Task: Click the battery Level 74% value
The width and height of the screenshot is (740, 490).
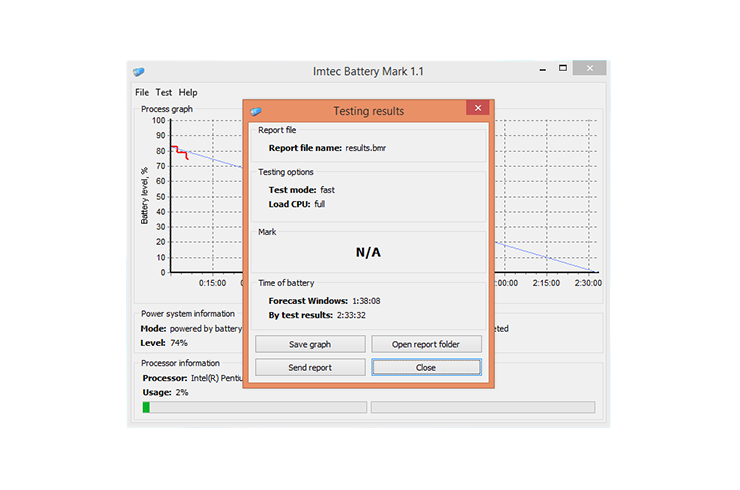Action: pyautogui.click(x=179, y=343)
